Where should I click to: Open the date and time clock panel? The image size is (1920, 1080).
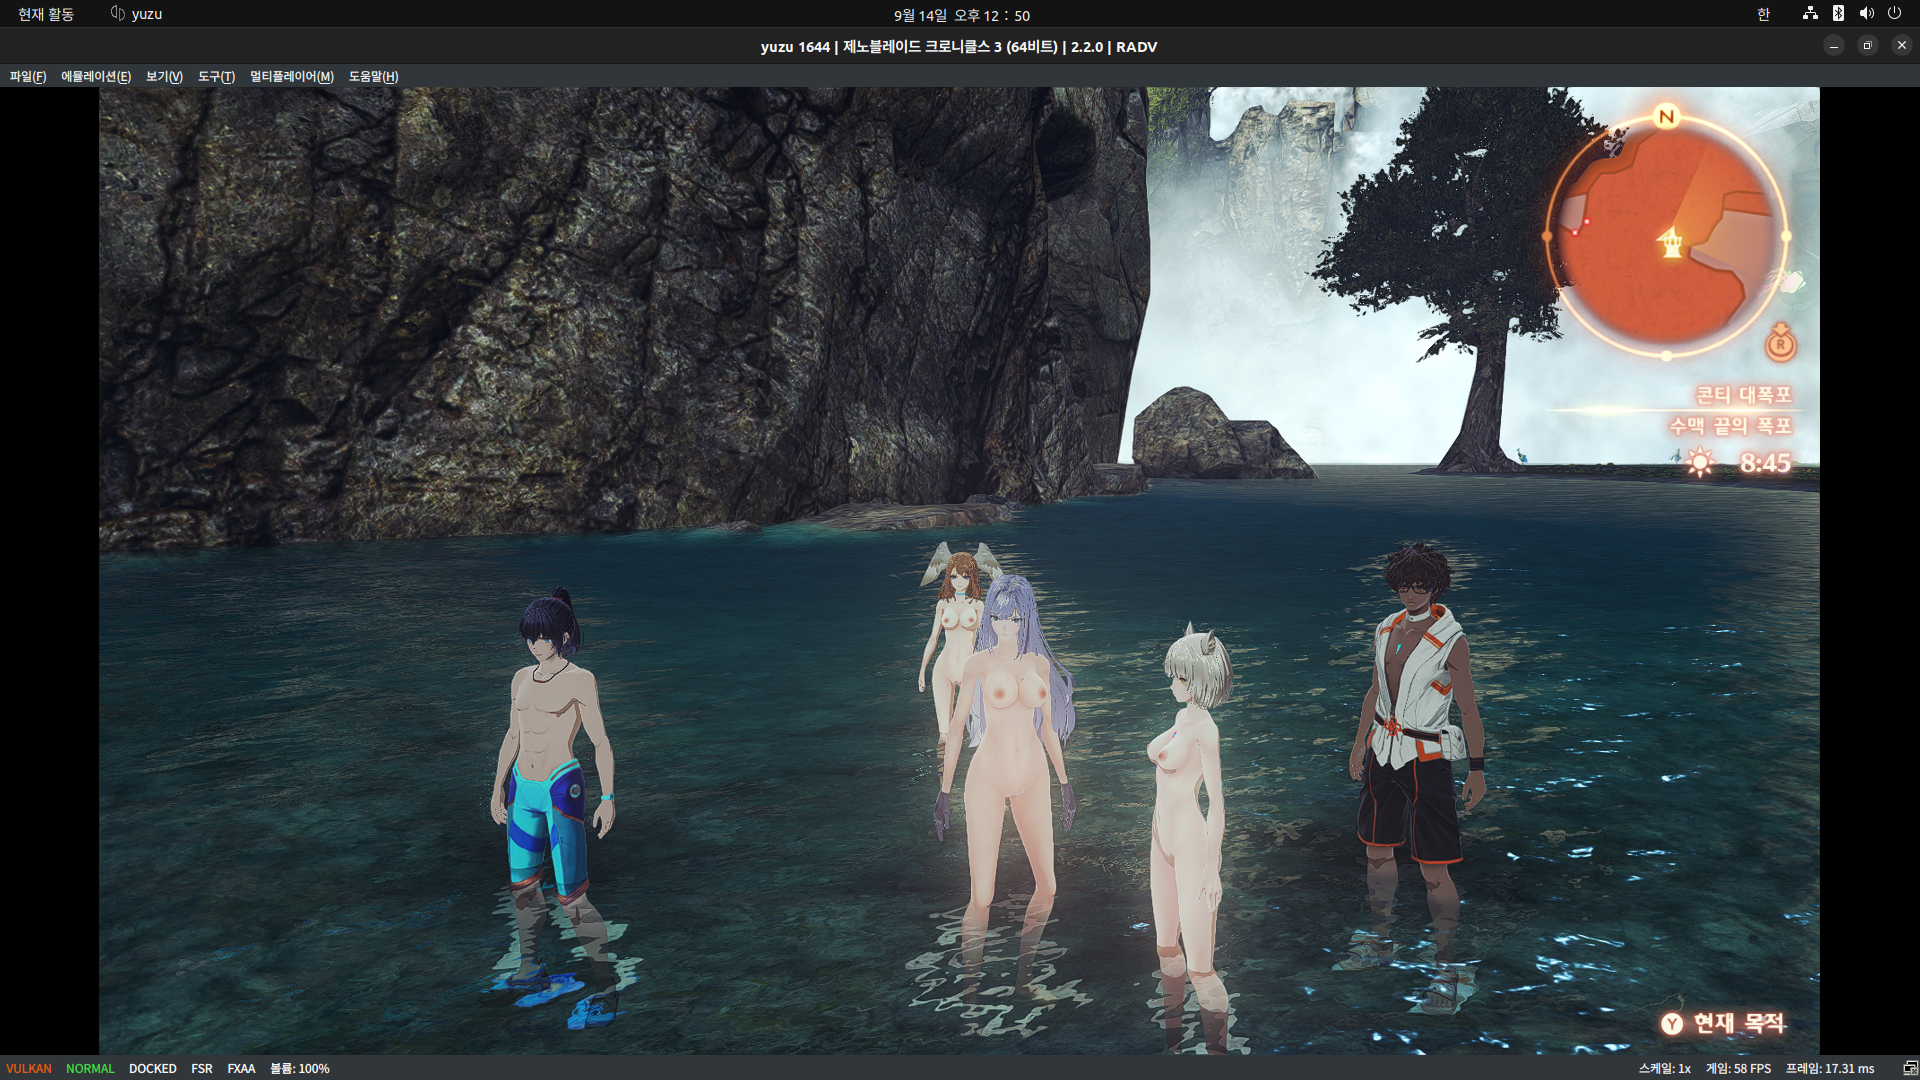(962, 15)
